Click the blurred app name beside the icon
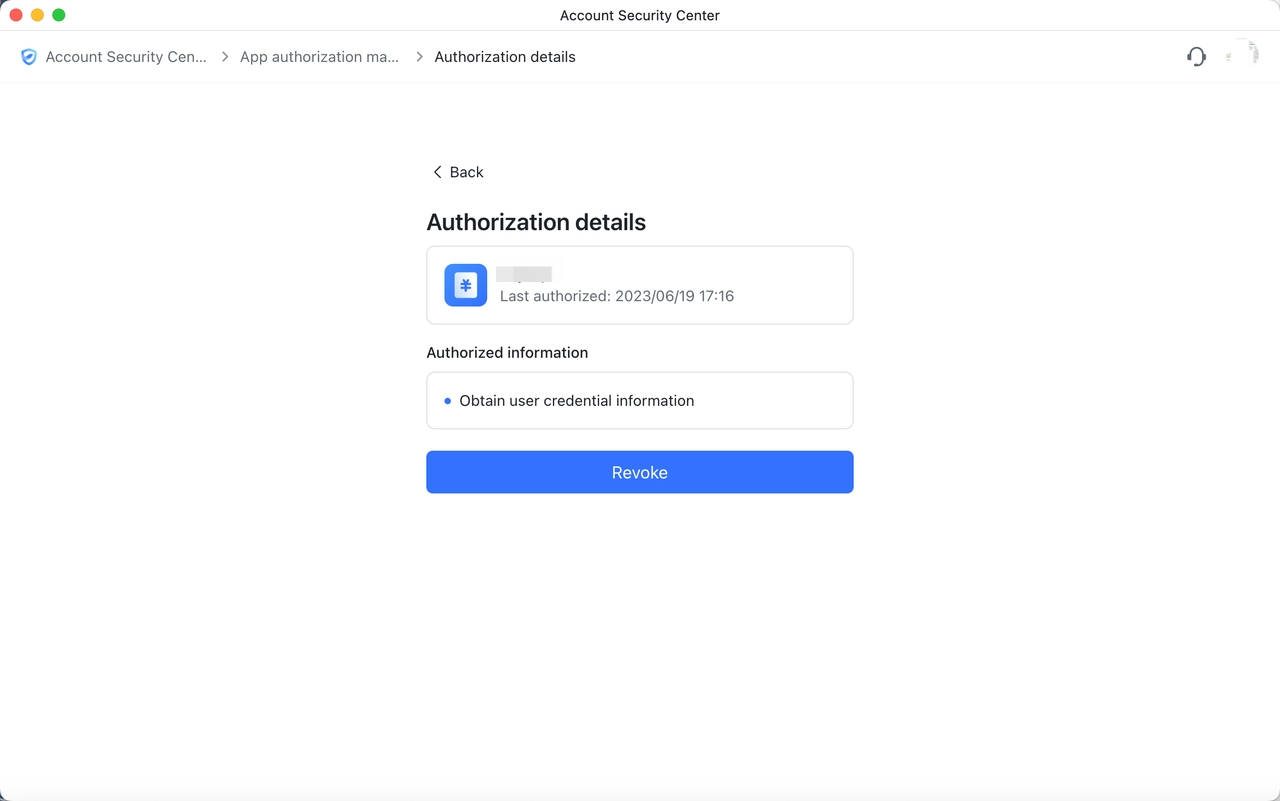1280x801 pixels. (523, 273)
